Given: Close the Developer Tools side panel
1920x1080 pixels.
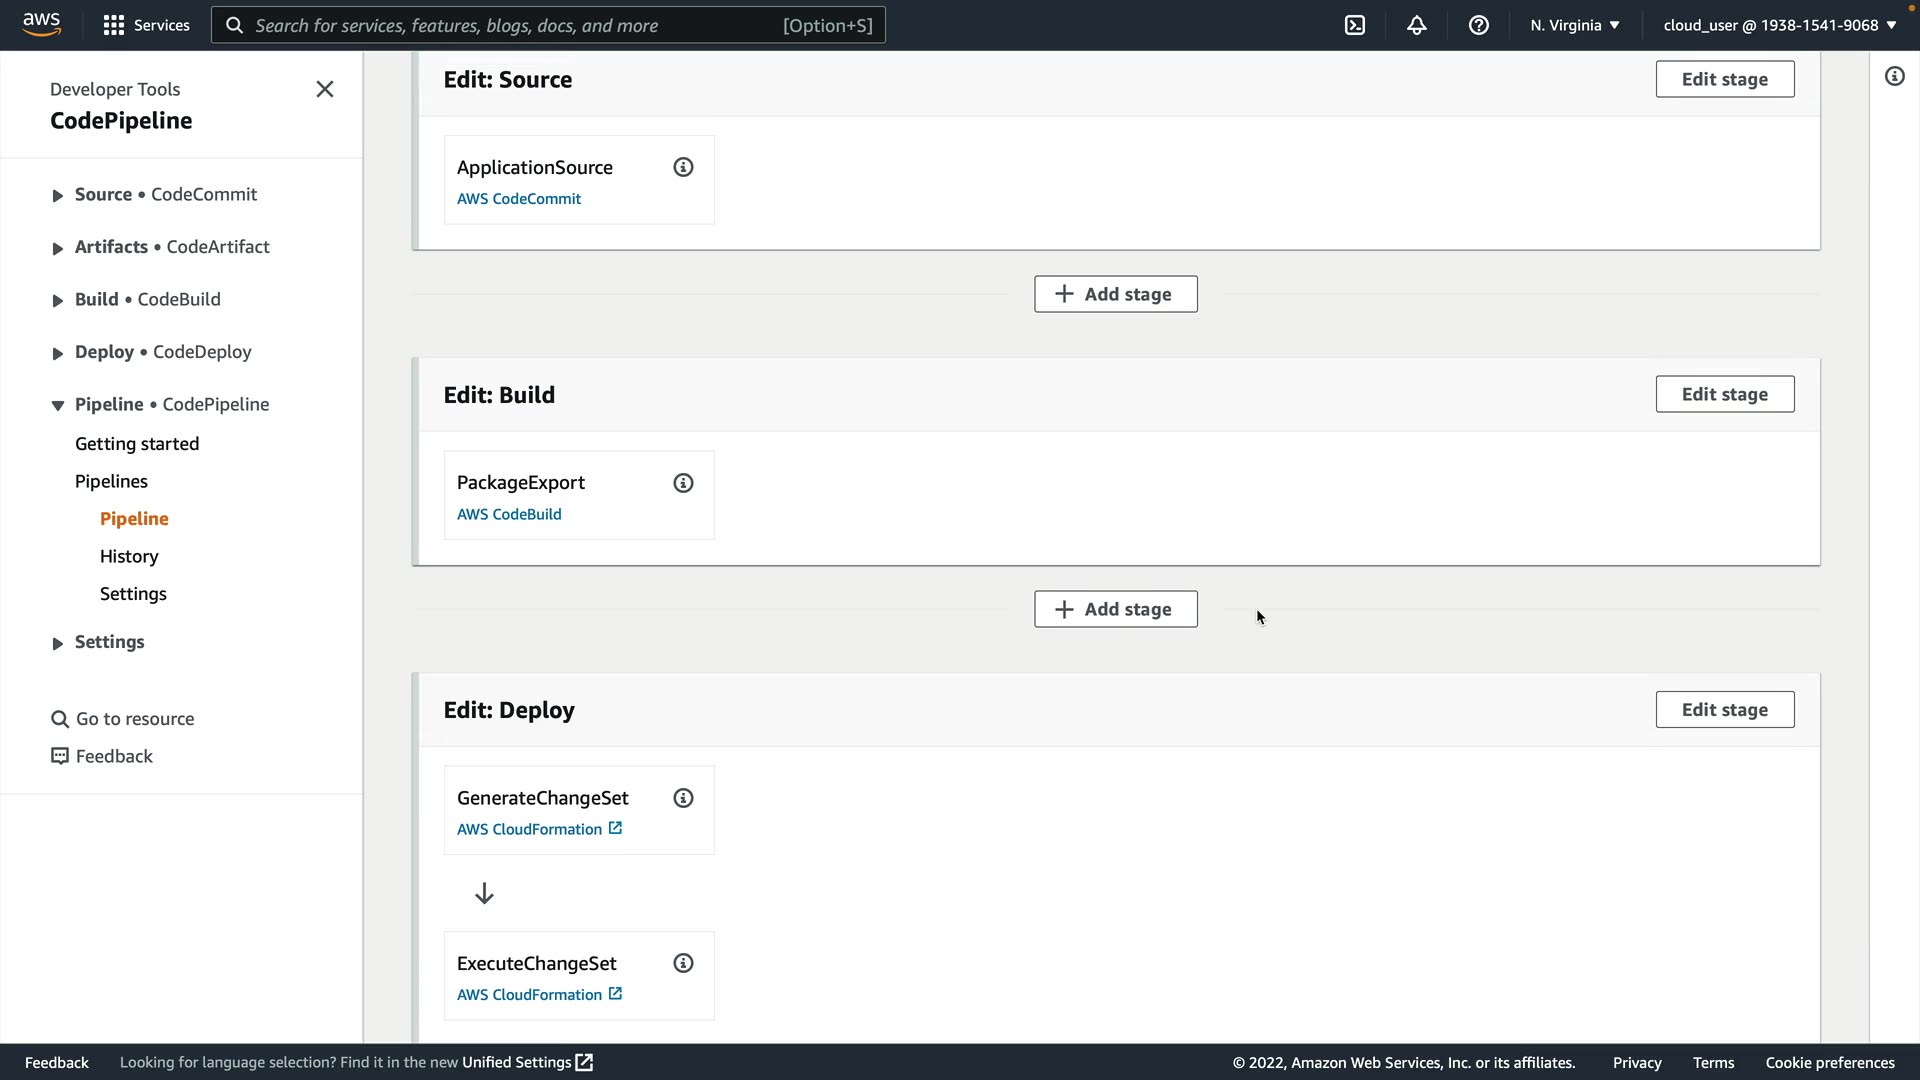Looking at the screenshot, I should (325, 89).
